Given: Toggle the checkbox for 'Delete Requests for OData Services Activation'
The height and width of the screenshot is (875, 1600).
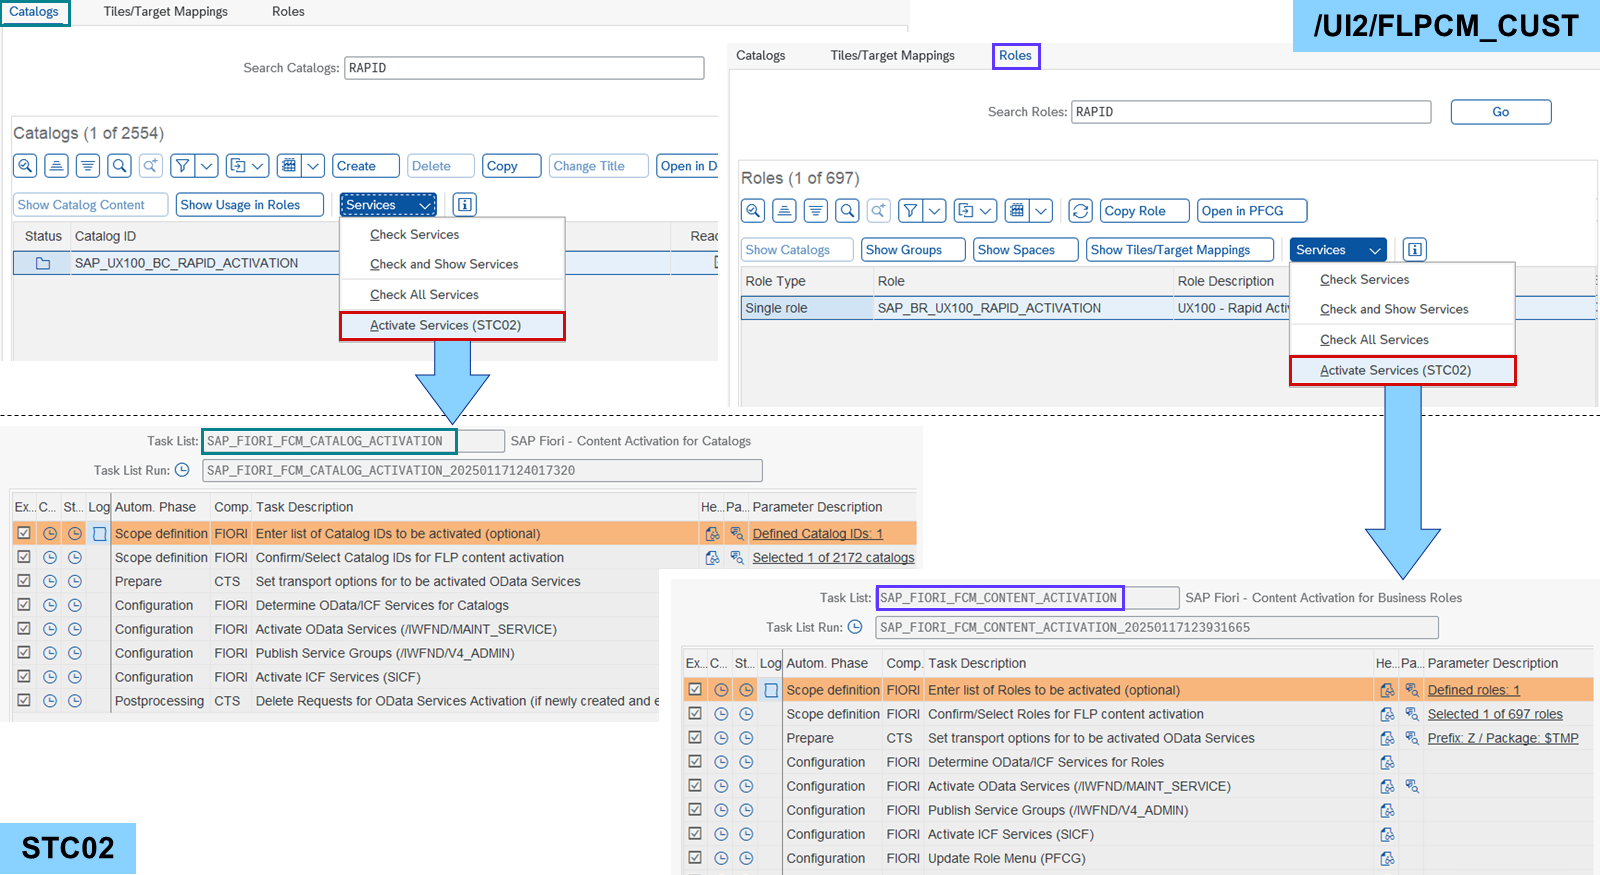Looking at the screenshot, I should point(24,701).
